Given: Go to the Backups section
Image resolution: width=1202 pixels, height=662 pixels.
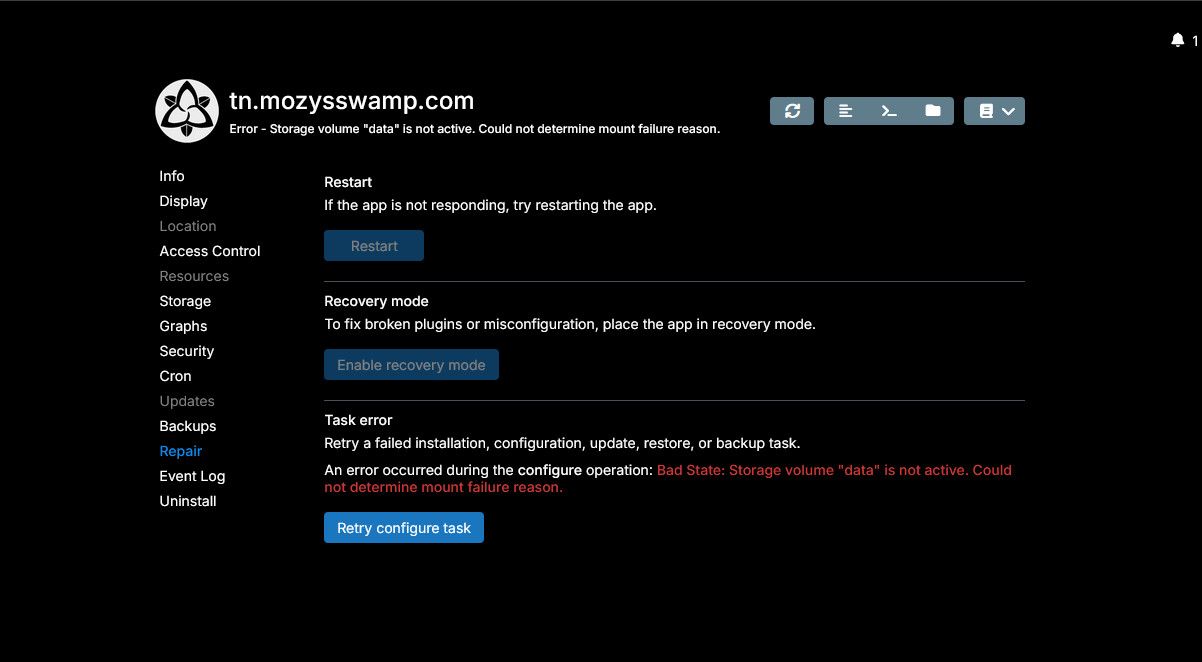Looking at the screenshot, I should [187, 426].
